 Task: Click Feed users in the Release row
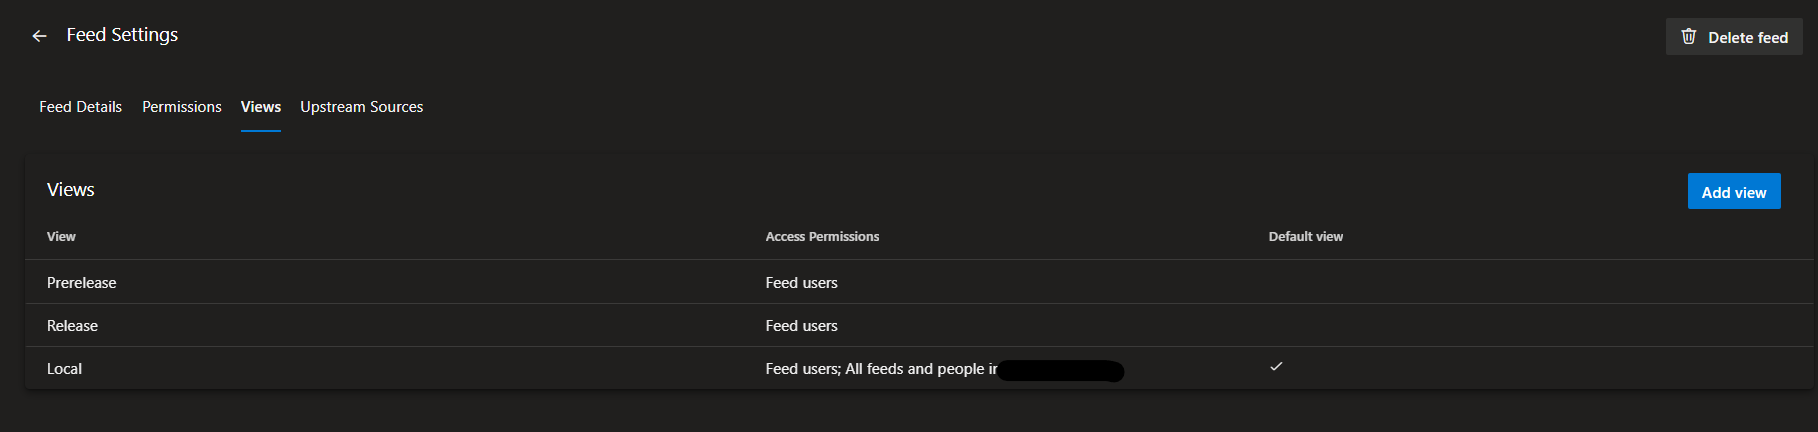(801, 326)
